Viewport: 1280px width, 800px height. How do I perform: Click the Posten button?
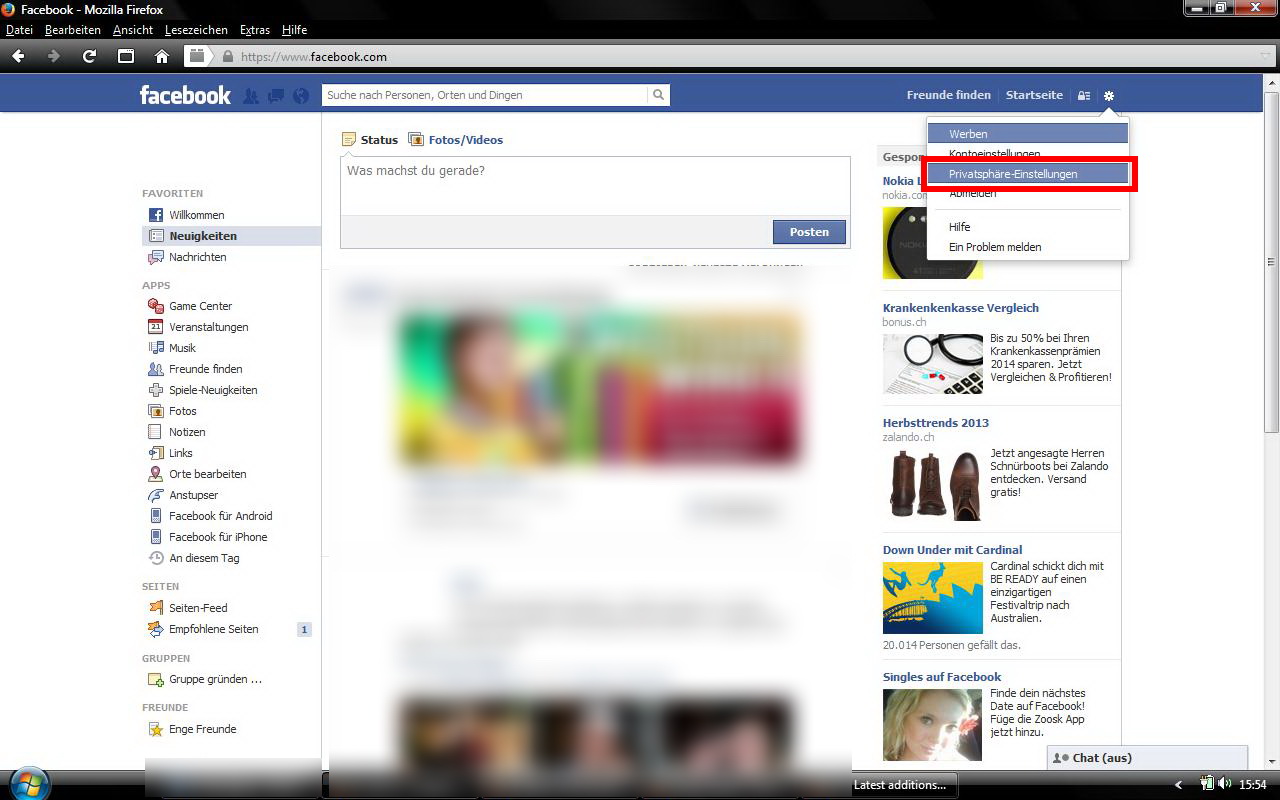coord(809,232)
